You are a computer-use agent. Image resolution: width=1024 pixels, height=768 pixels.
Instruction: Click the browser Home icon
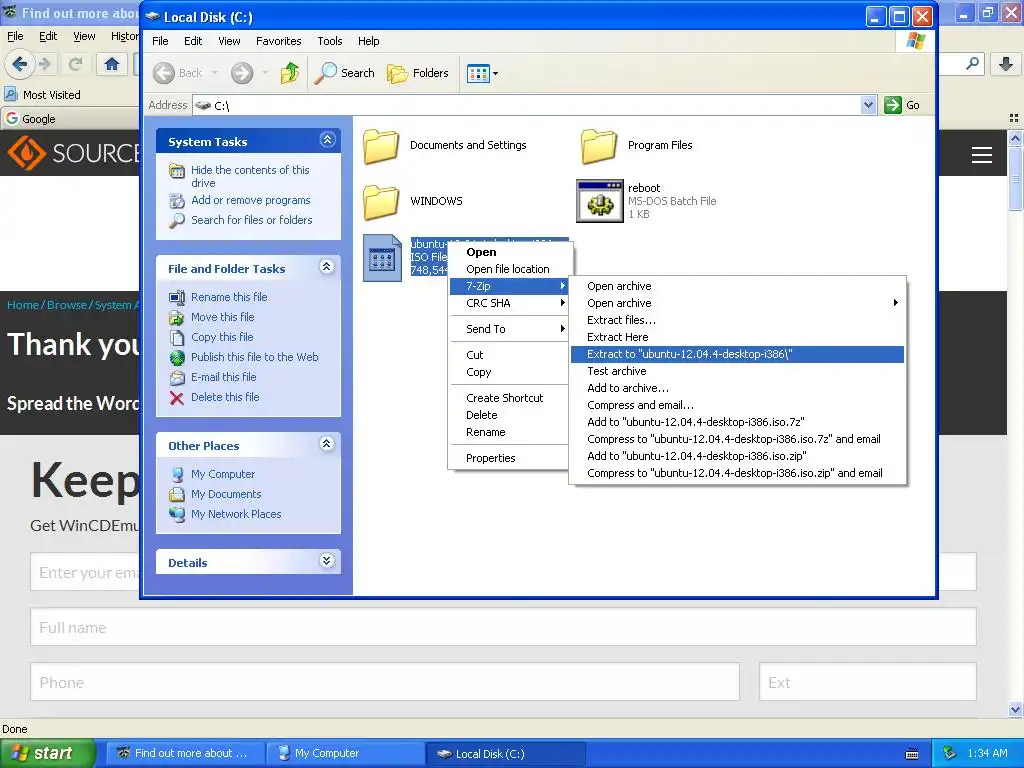[x=112, y=64]
